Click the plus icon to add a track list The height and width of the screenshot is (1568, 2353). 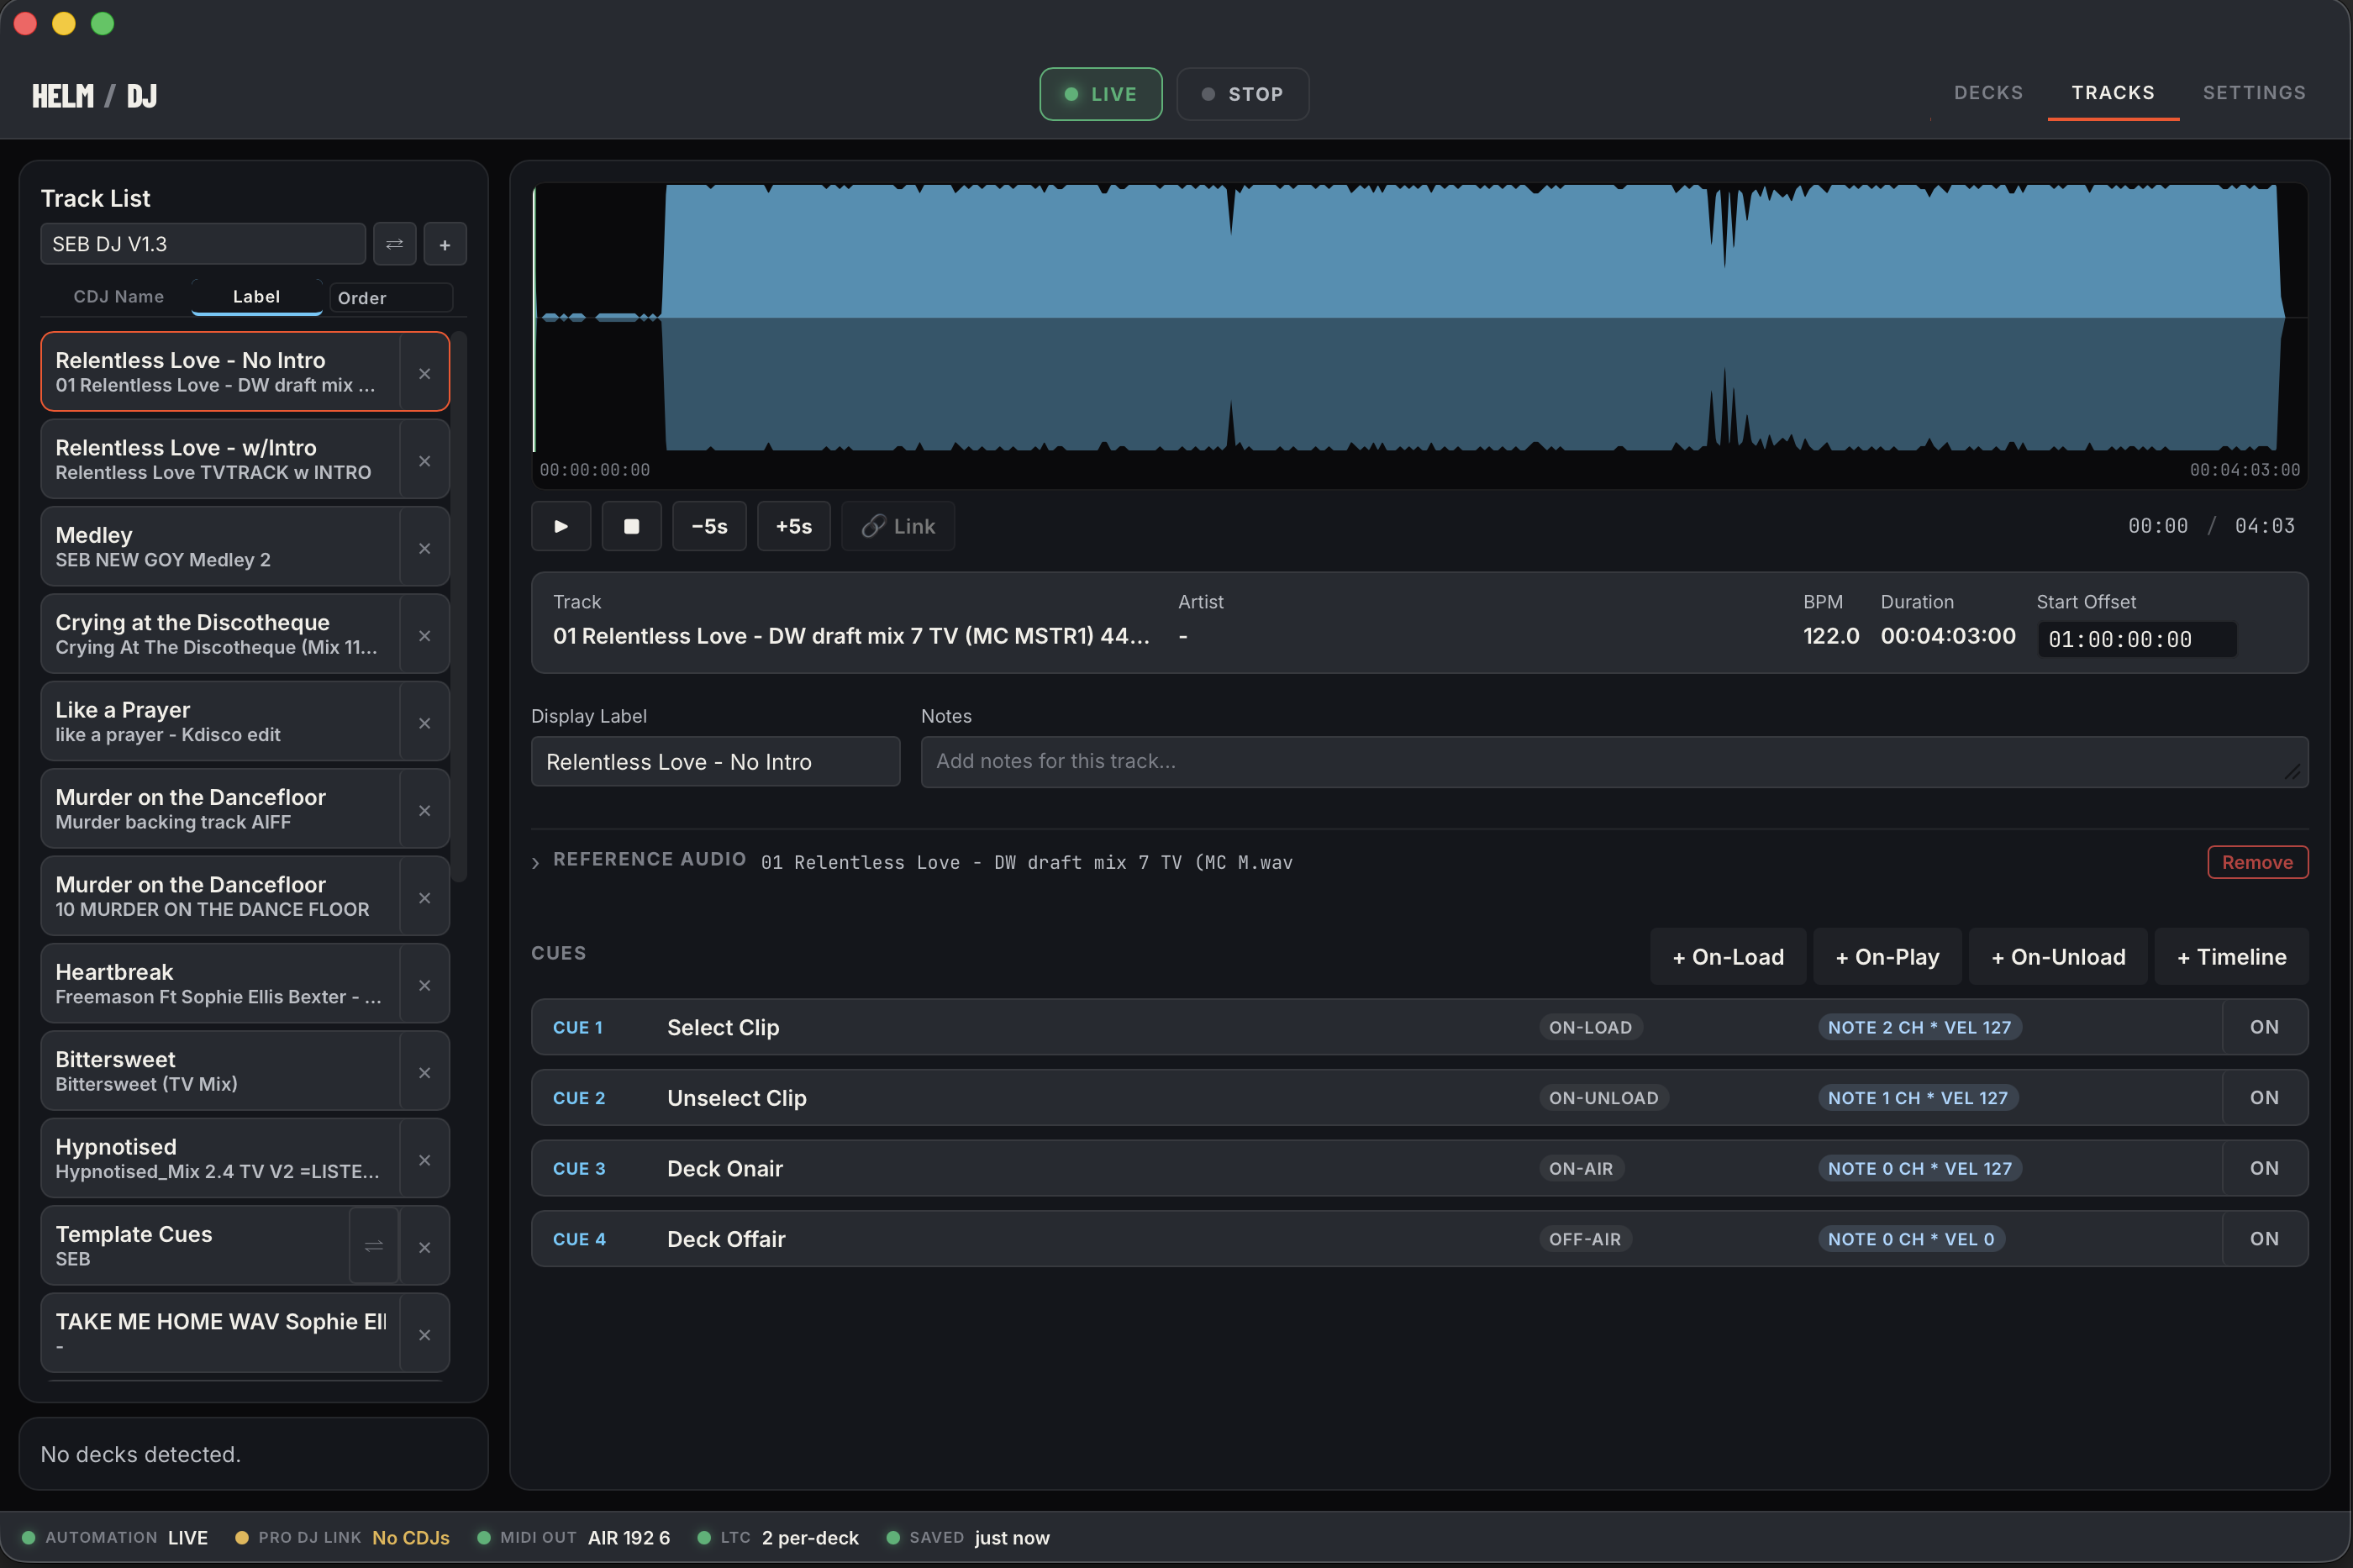pyautogui.click(x=445, y=244)
